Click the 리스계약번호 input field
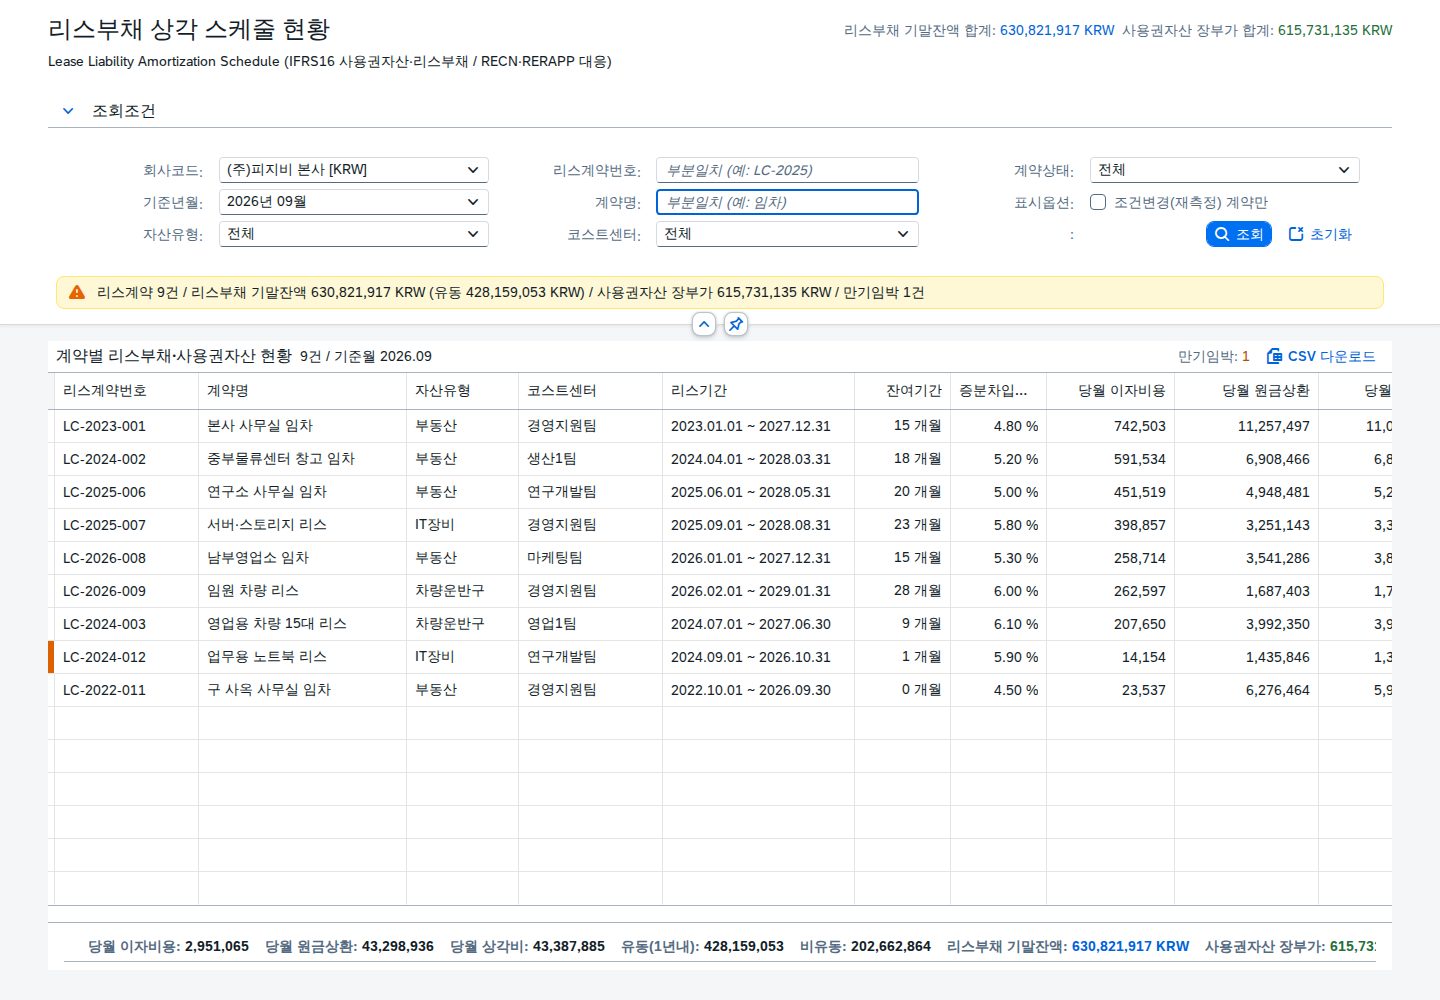This screenshot has width=1440, height=1000. tap(787, 170)
